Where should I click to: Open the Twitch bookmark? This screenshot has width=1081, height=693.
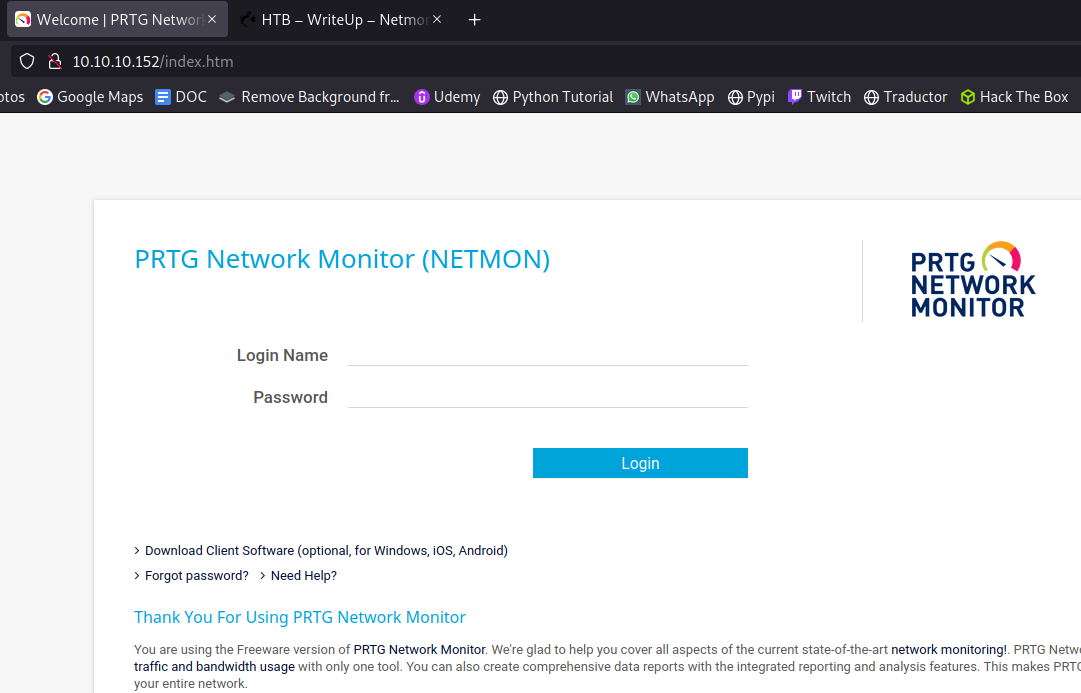(x=820, y=97)
